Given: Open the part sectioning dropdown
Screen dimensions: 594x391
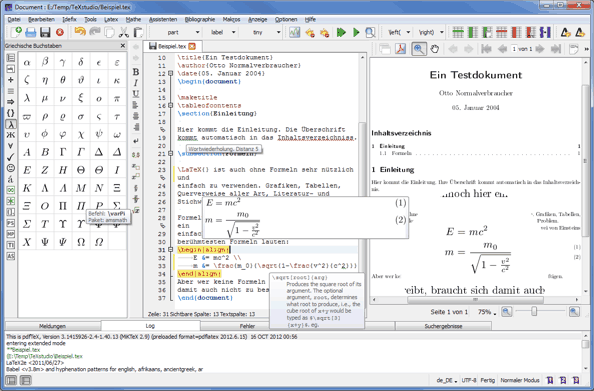Looking at the screenshot, I should [x=179, y=33].
